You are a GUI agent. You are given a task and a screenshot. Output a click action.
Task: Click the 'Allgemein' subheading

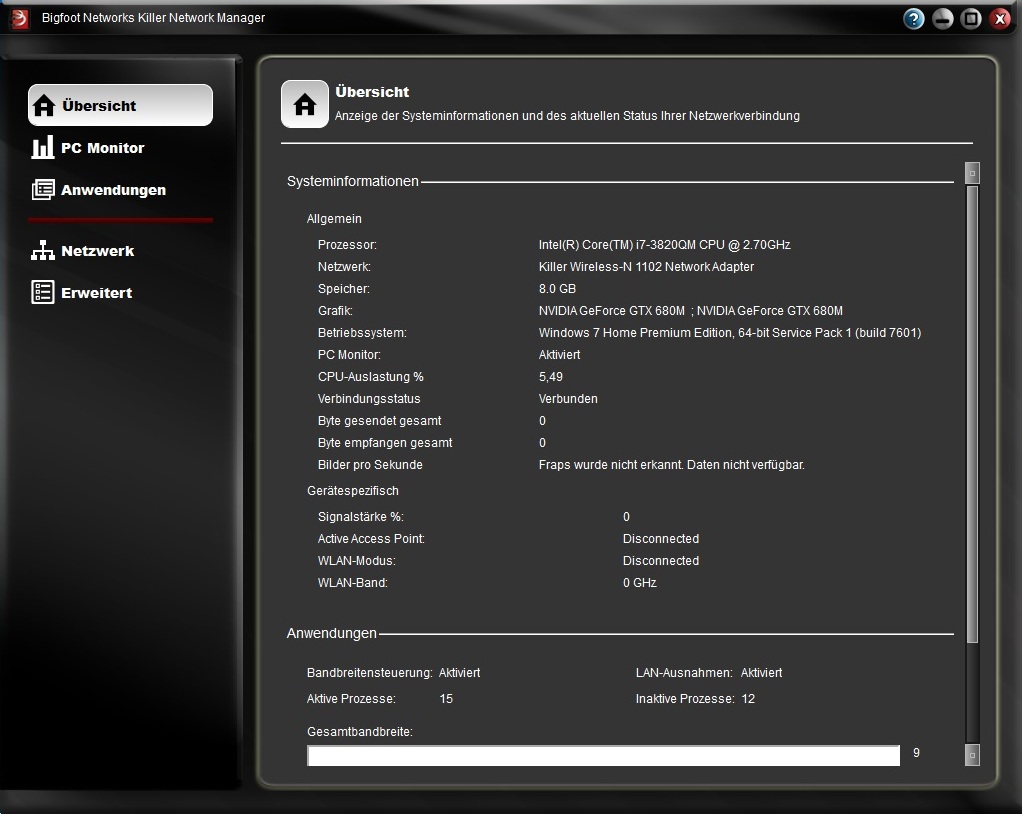[x=334, y=219]
